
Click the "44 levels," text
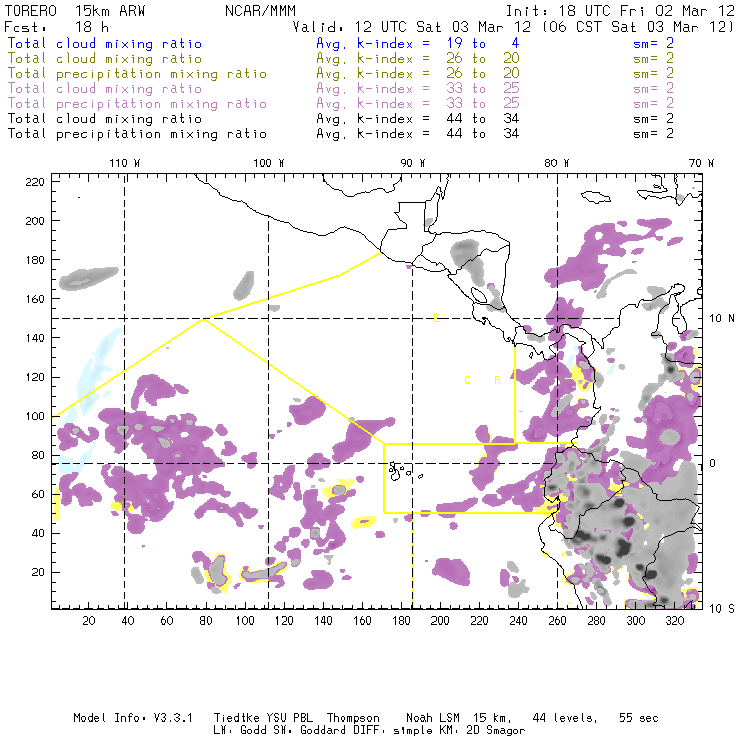(x=565, y=718)
